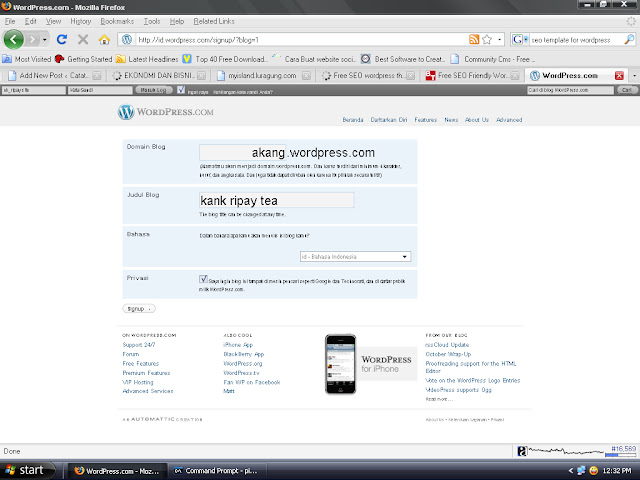Open the Help menu
The image size is (640, 480).
[x=177, y=21]
